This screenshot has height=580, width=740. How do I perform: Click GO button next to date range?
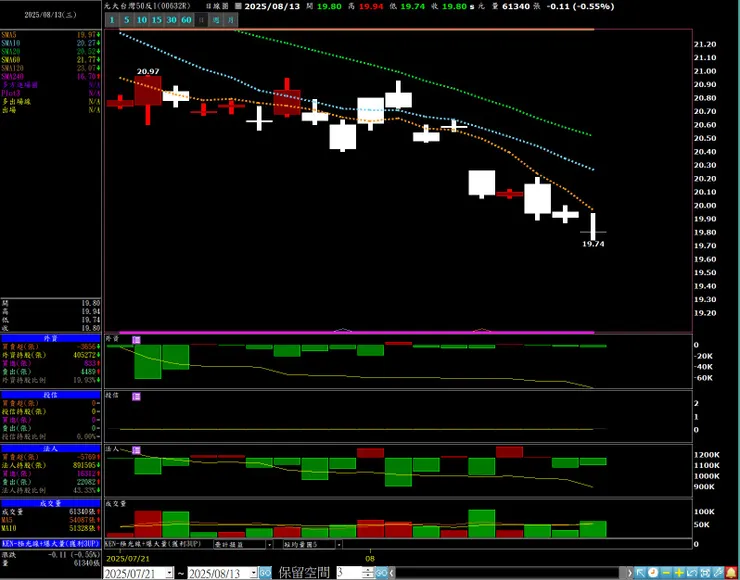[x=265, y=573]
